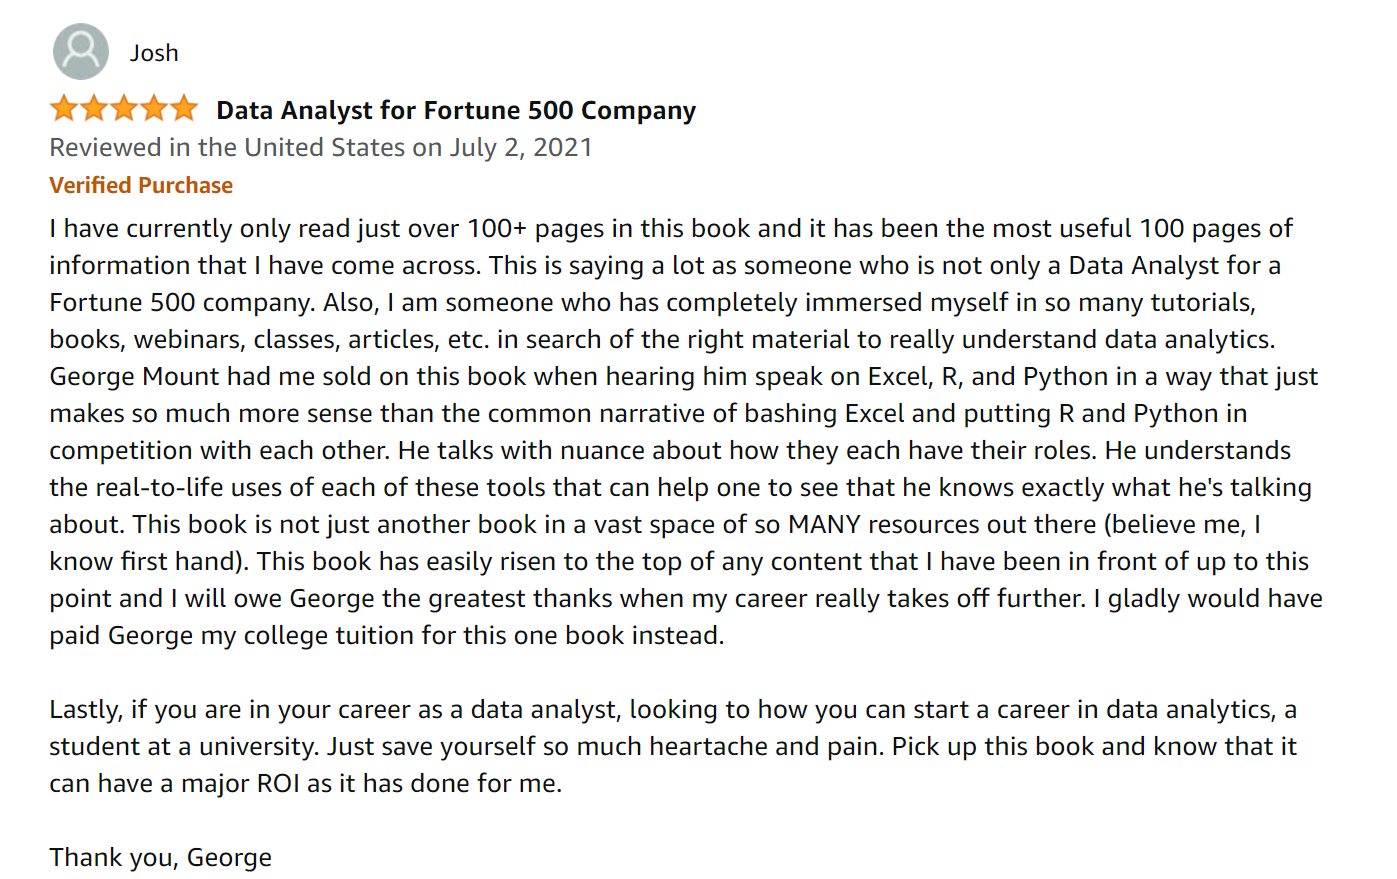
Task: Click the fifth and last rating star
Action: pos(184,108)
